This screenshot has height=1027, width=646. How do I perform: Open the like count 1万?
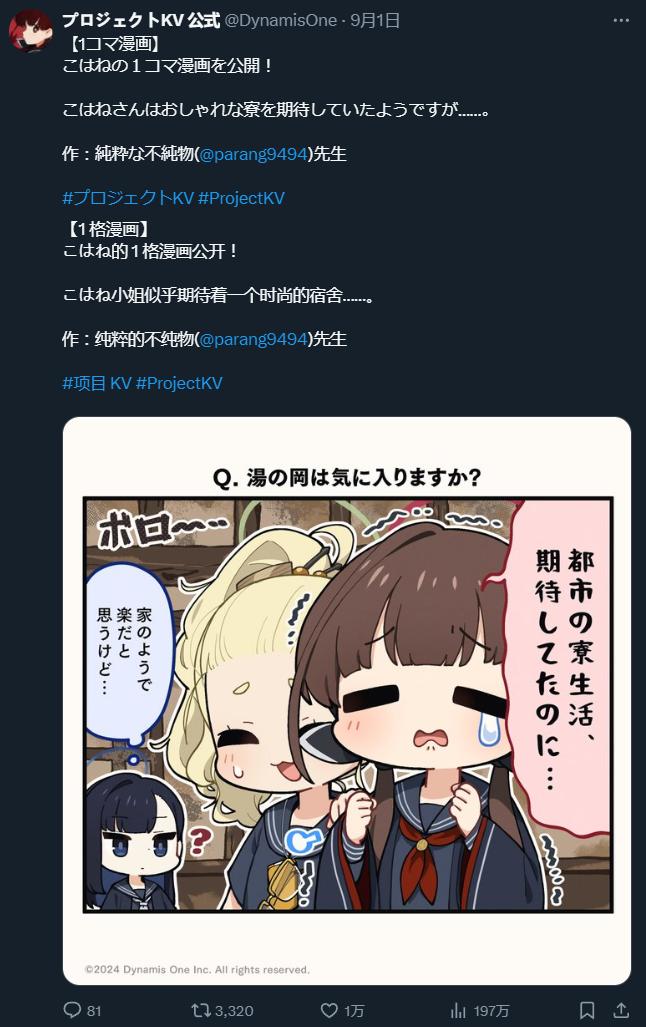point(354,1011)
